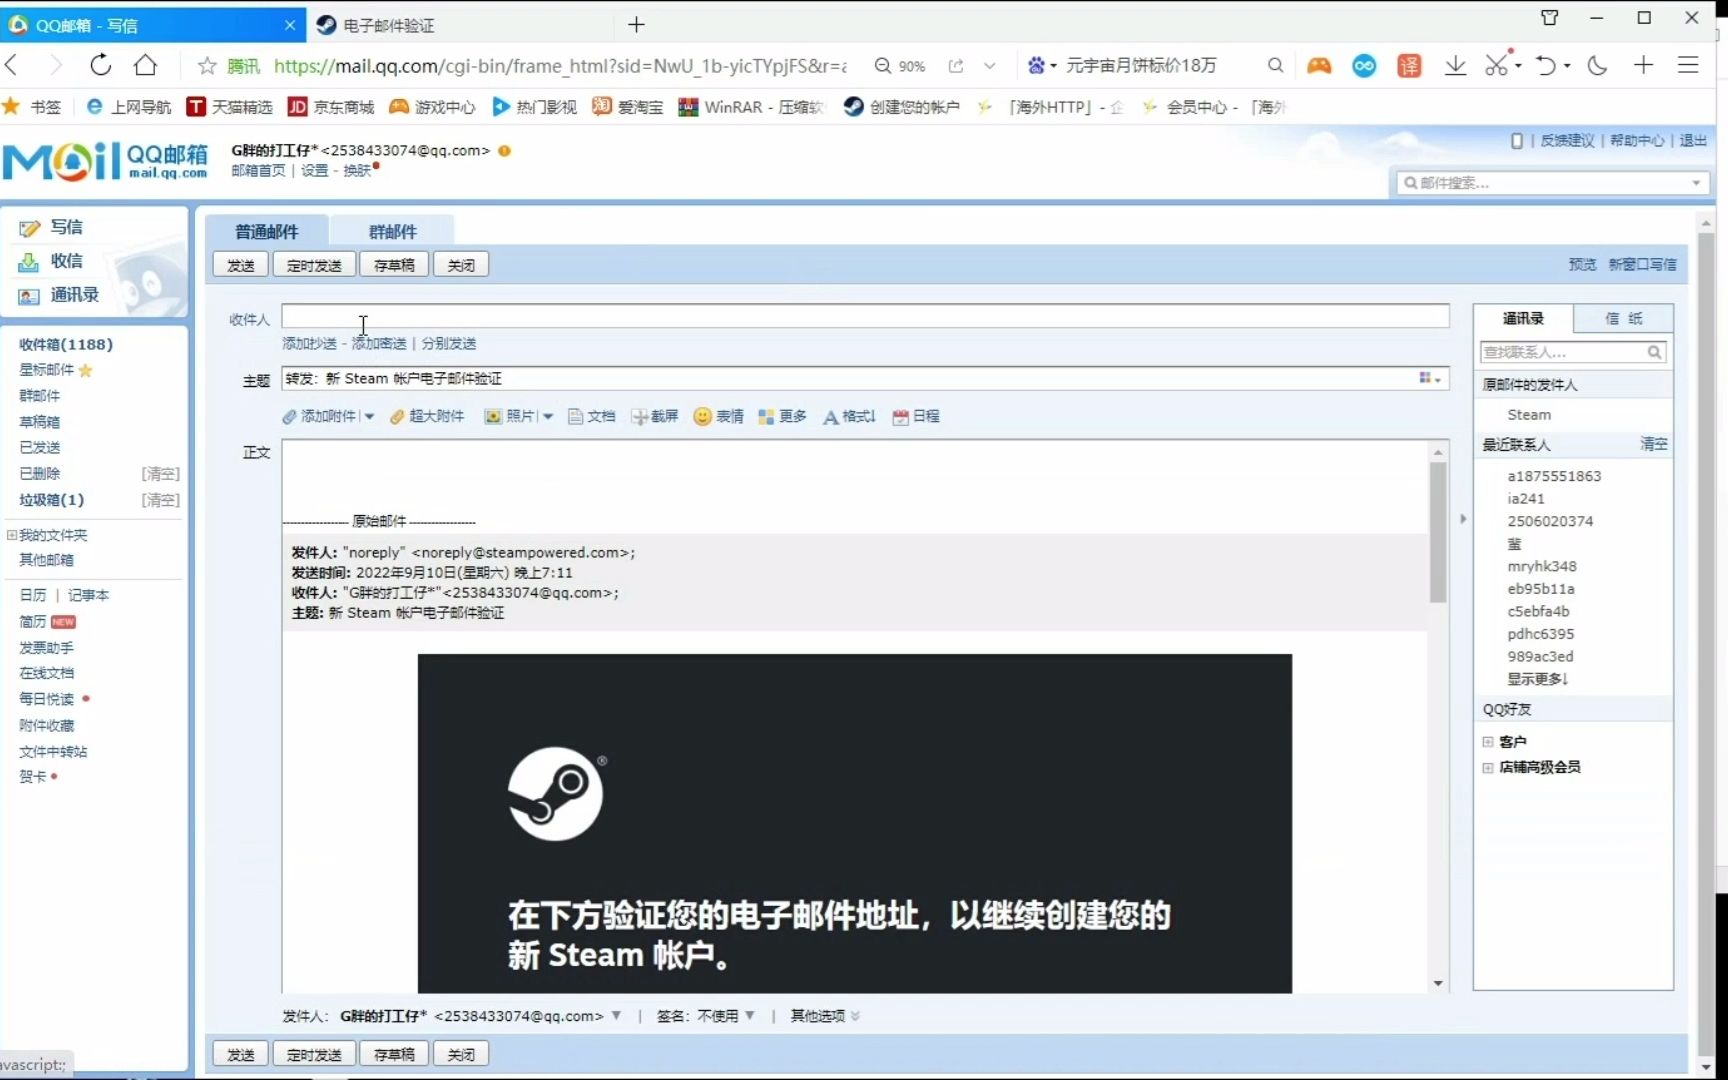The image size is (1728, 1080).
Task: Switch to the 群邮件 tab
Action: (392, 231)
